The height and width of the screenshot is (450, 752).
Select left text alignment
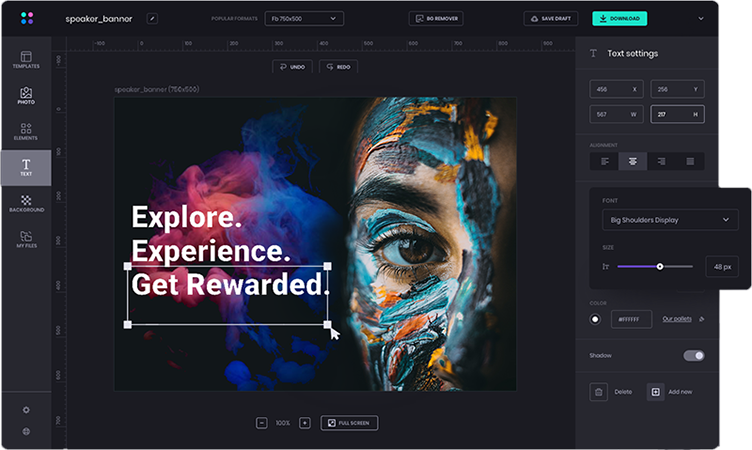[604, 161]
